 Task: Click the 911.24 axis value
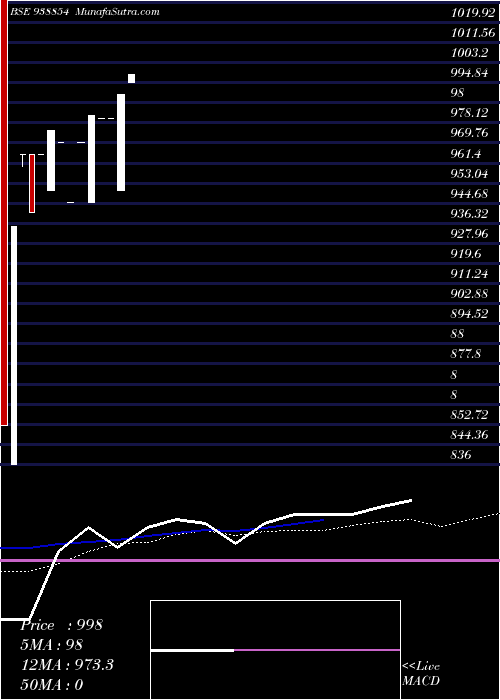(x=469, y=274)
